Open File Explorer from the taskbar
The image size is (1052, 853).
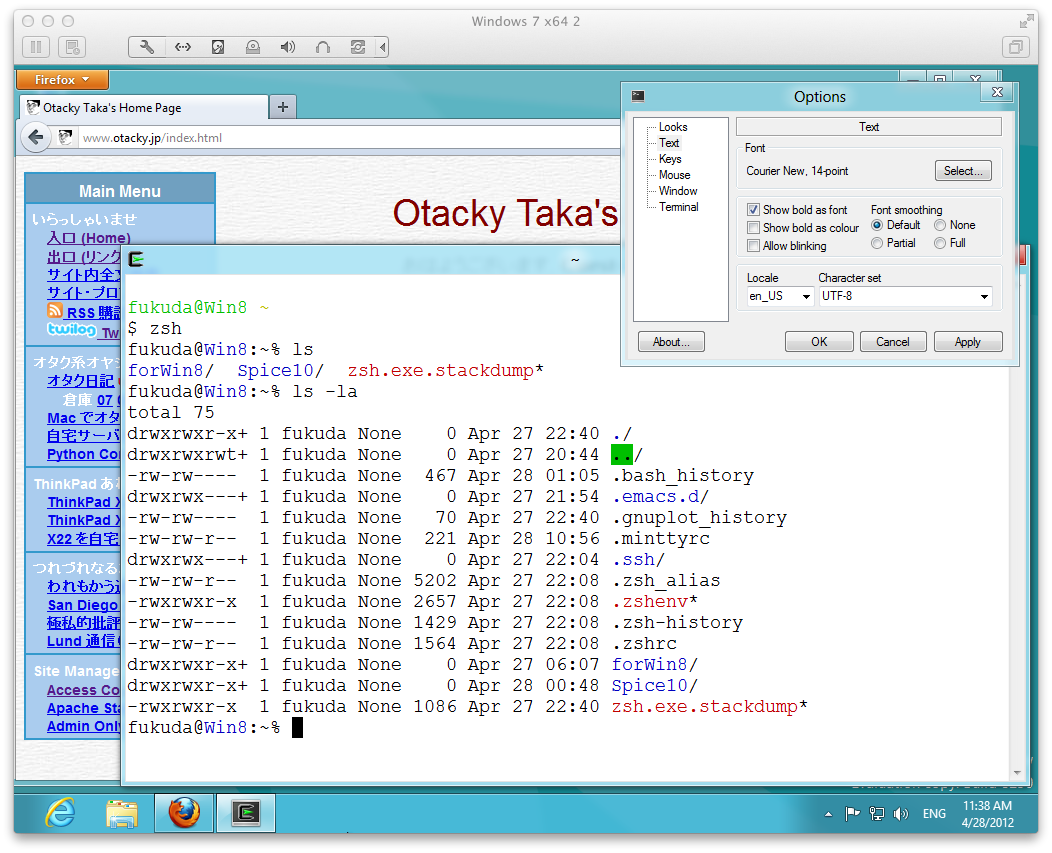click(x=121, y=813)
